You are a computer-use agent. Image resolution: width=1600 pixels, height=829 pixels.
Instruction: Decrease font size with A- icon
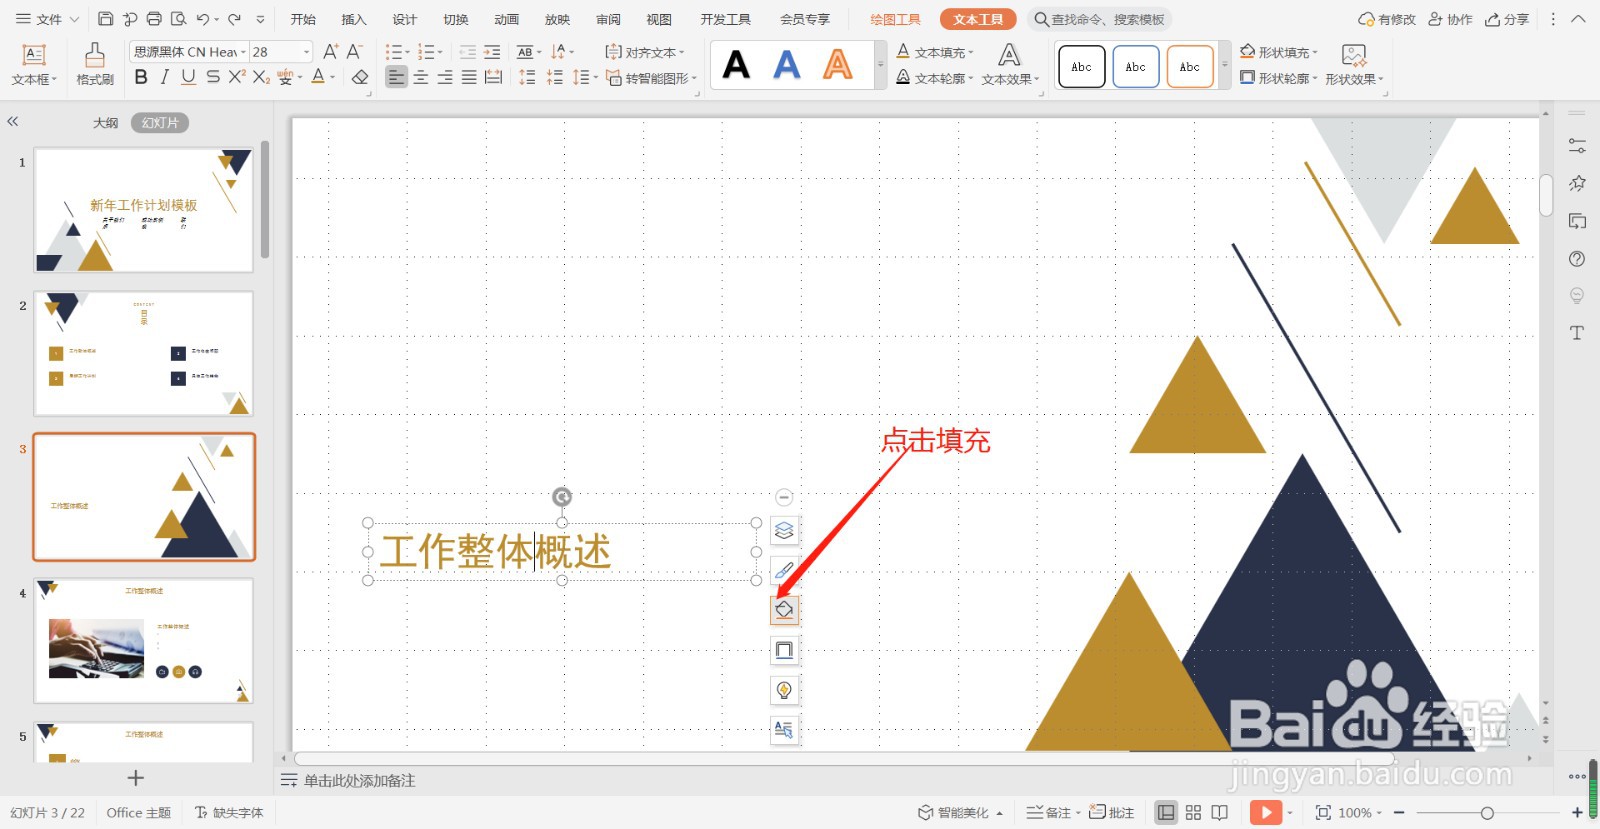pos(354,52)
